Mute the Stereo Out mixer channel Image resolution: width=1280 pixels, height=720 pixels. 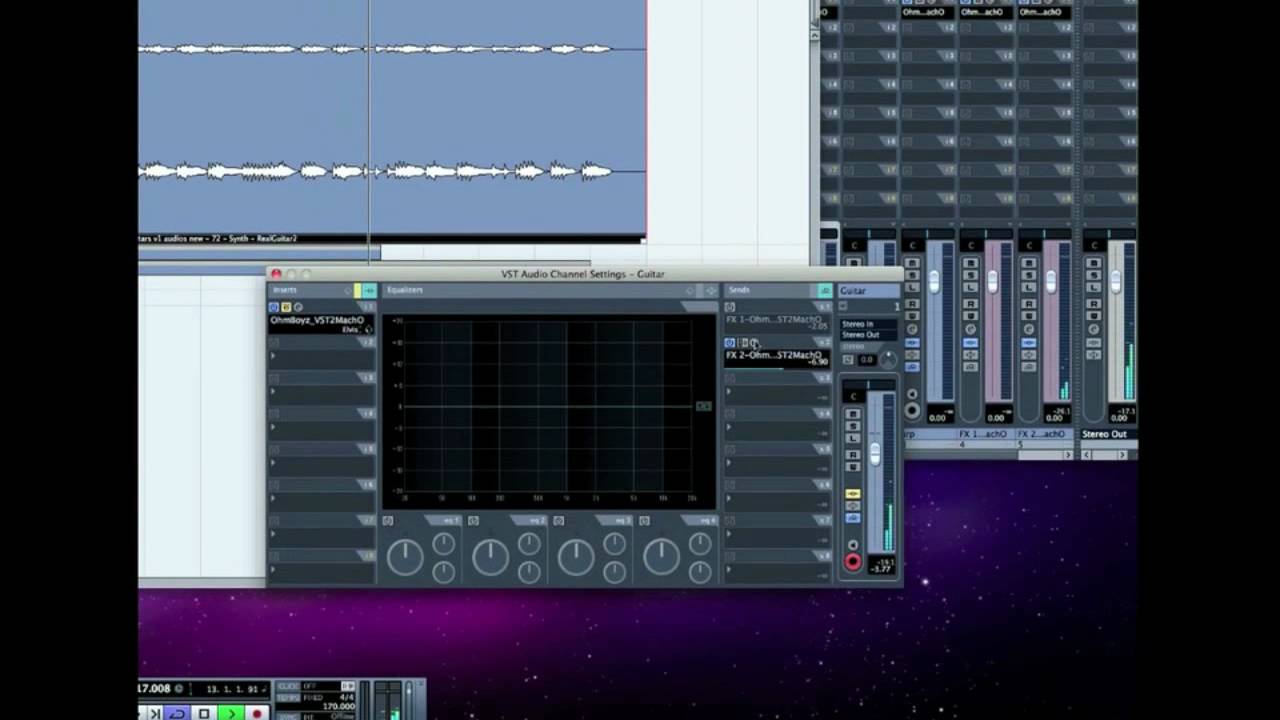(1093, 264)
